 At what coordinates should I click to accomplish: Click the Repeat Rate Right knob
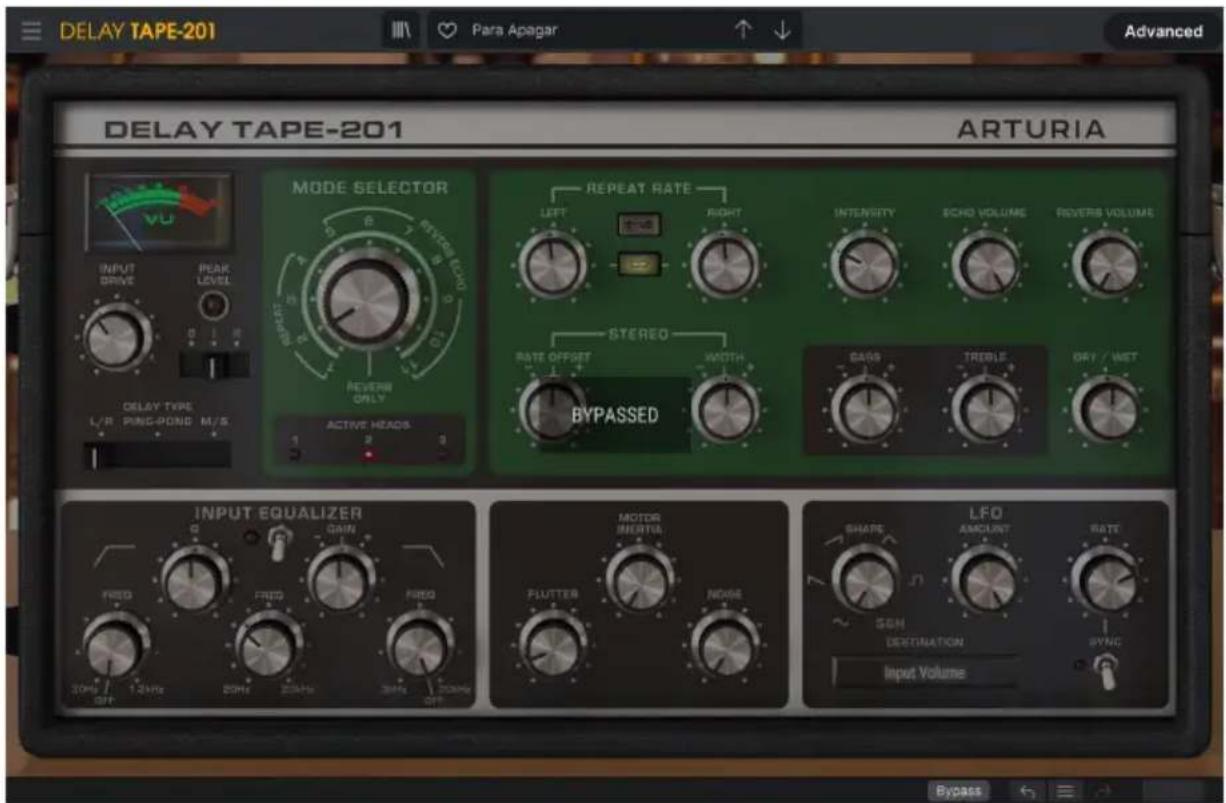[725, 267]
